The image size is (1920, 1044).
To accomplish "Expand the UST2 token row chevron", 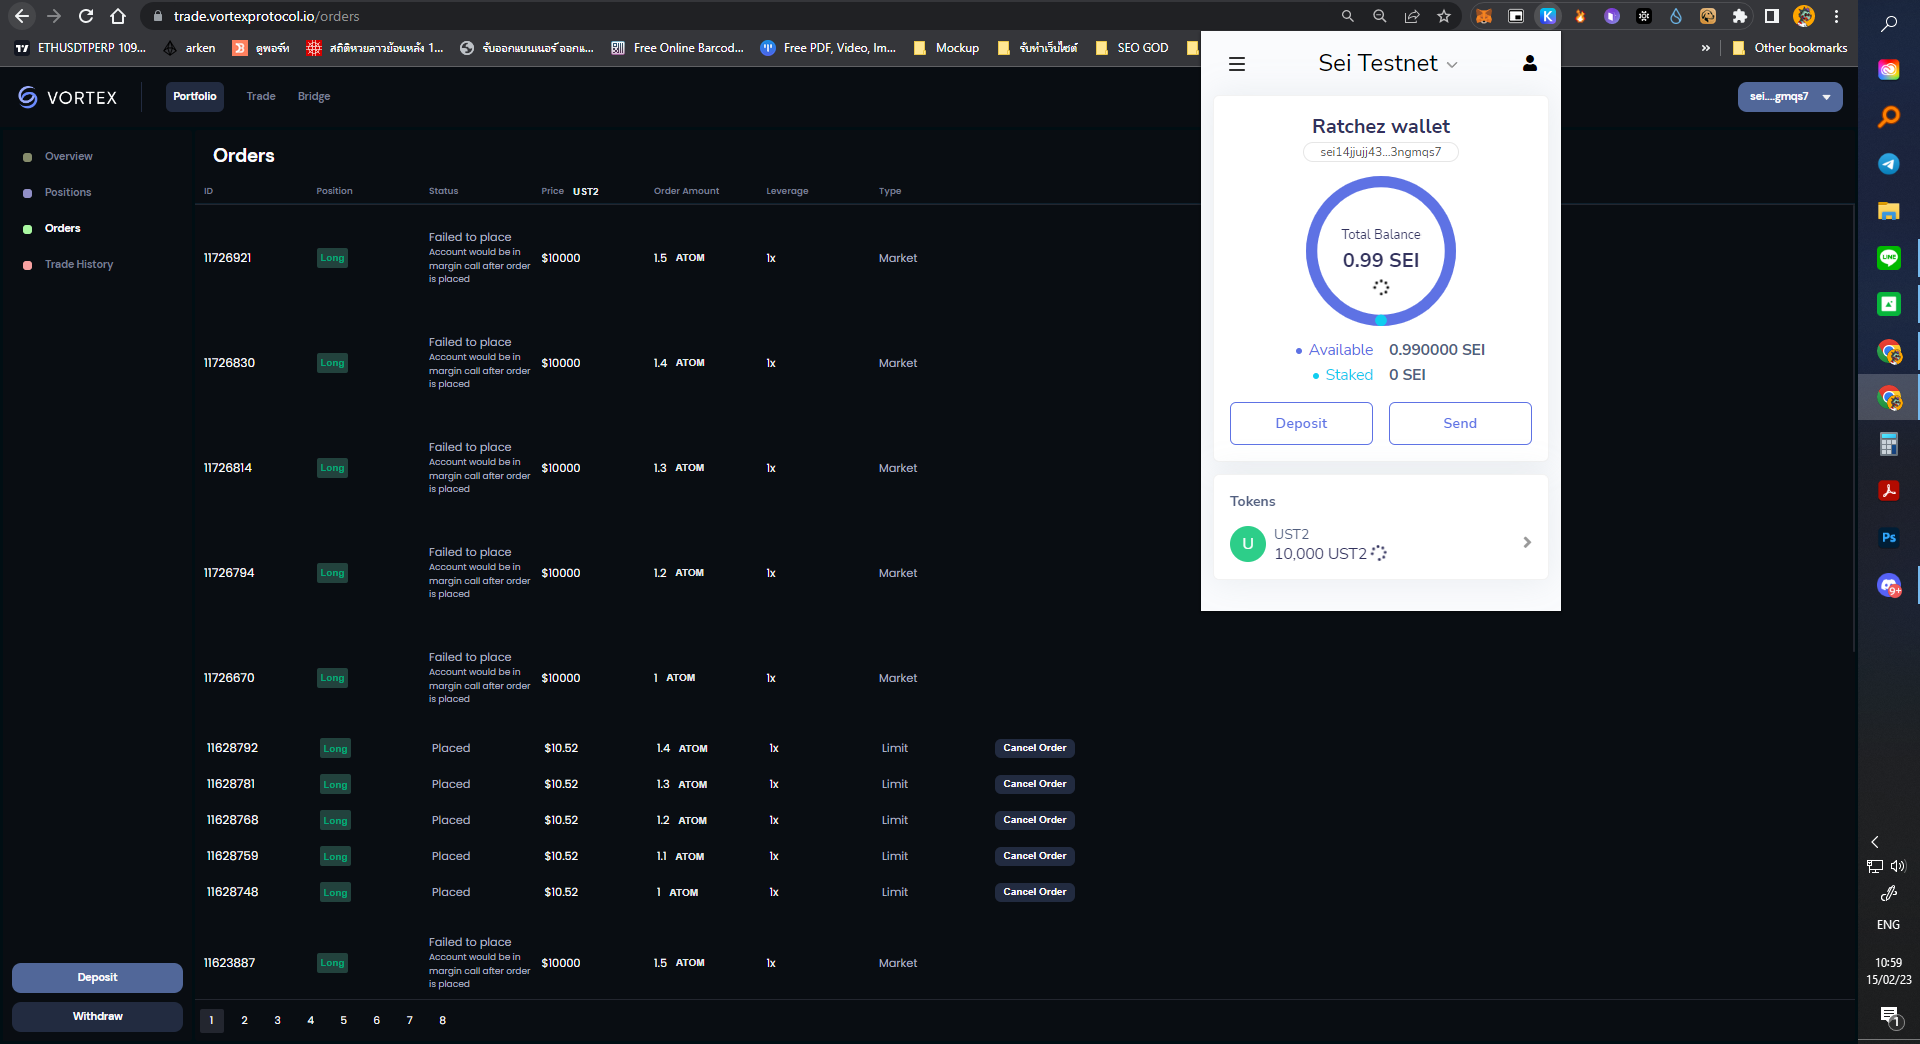I will pyautogui.click(x=1527, y=542).
